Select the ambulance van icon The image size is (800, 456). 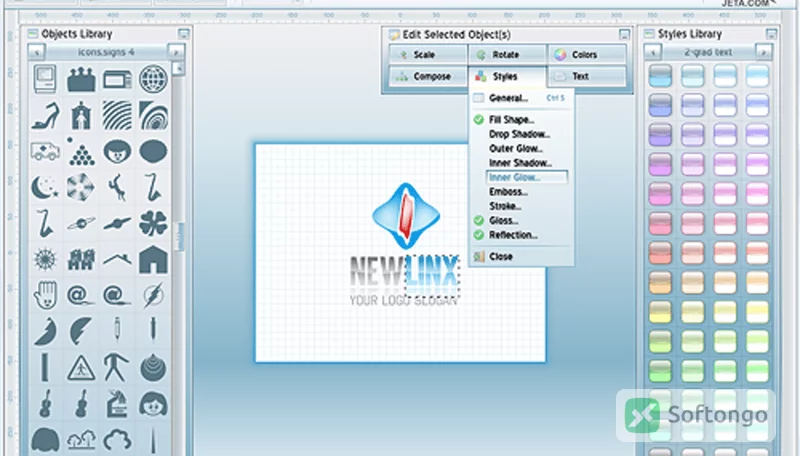[x=45, y=151]
